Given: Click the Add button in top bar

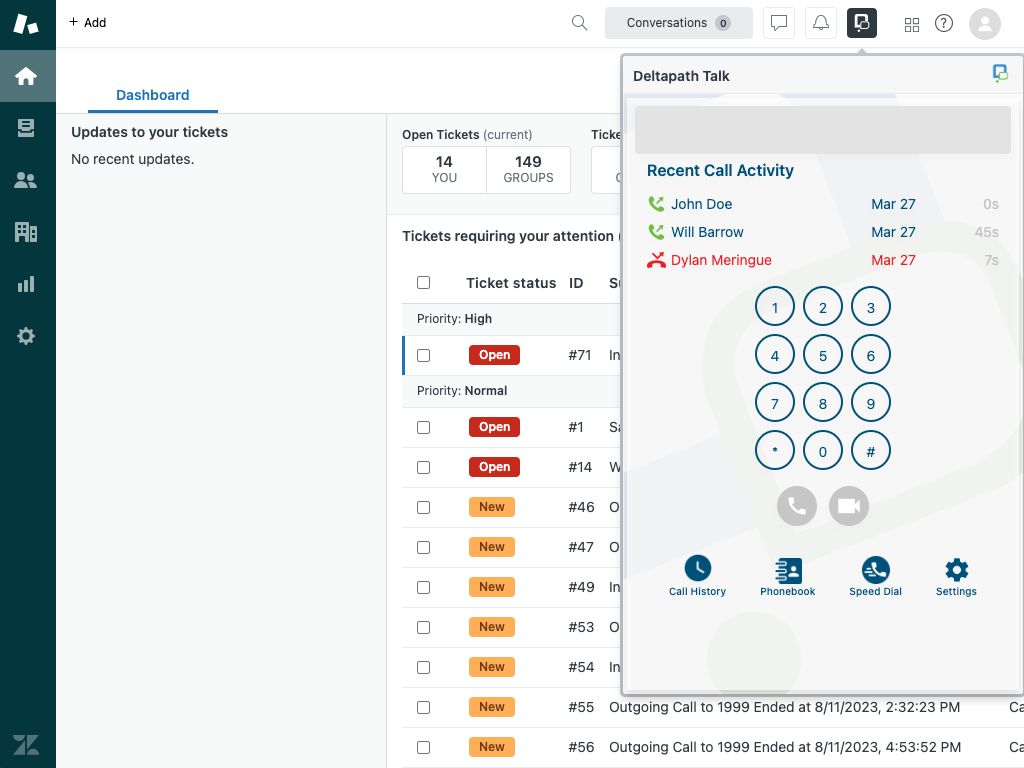Looking at the screenshot, I should click(x=88, y=22).
